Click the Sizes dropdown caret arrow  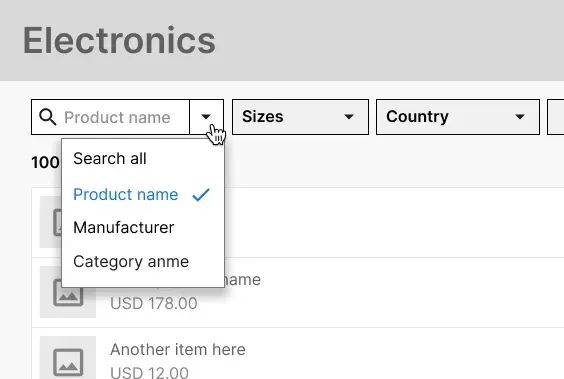coord(349,117)
